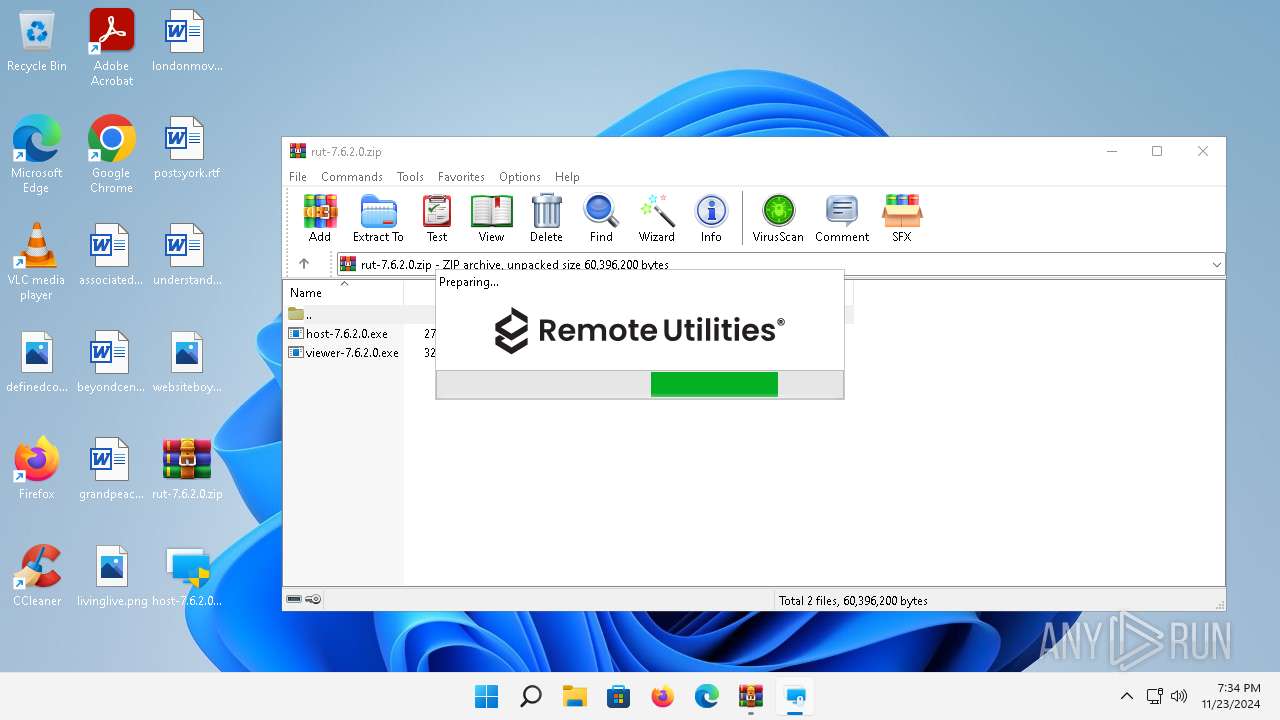Click the Remote Utilities logo in splash
Image resolution: width=1280 pixels, height=720 pixels.
coord(640,330)
